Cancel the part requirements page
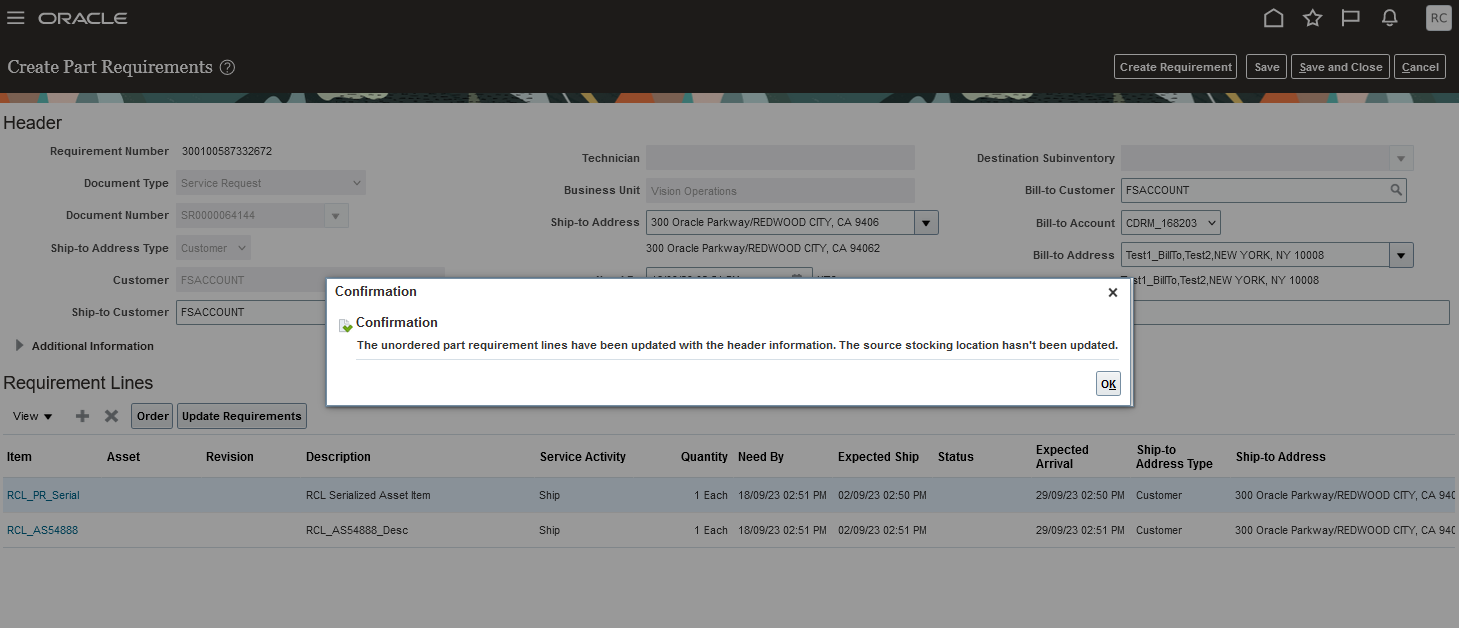Image resolution: width=1459 pixels, height=628 pixels. click(x=1420, y=67)
